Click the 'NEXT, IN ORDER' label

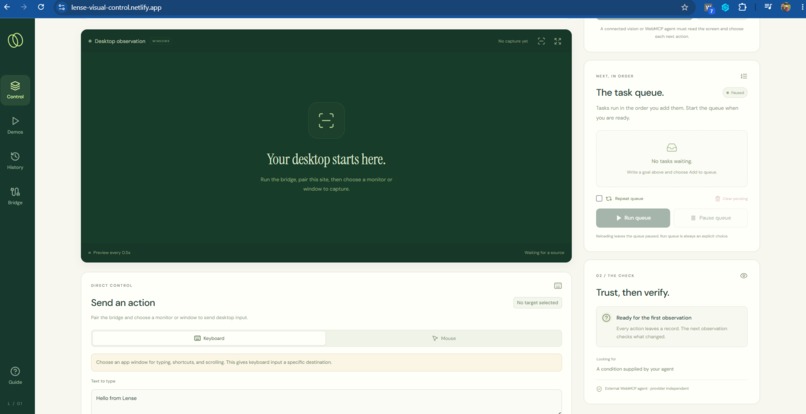click(x=615, y=76)
